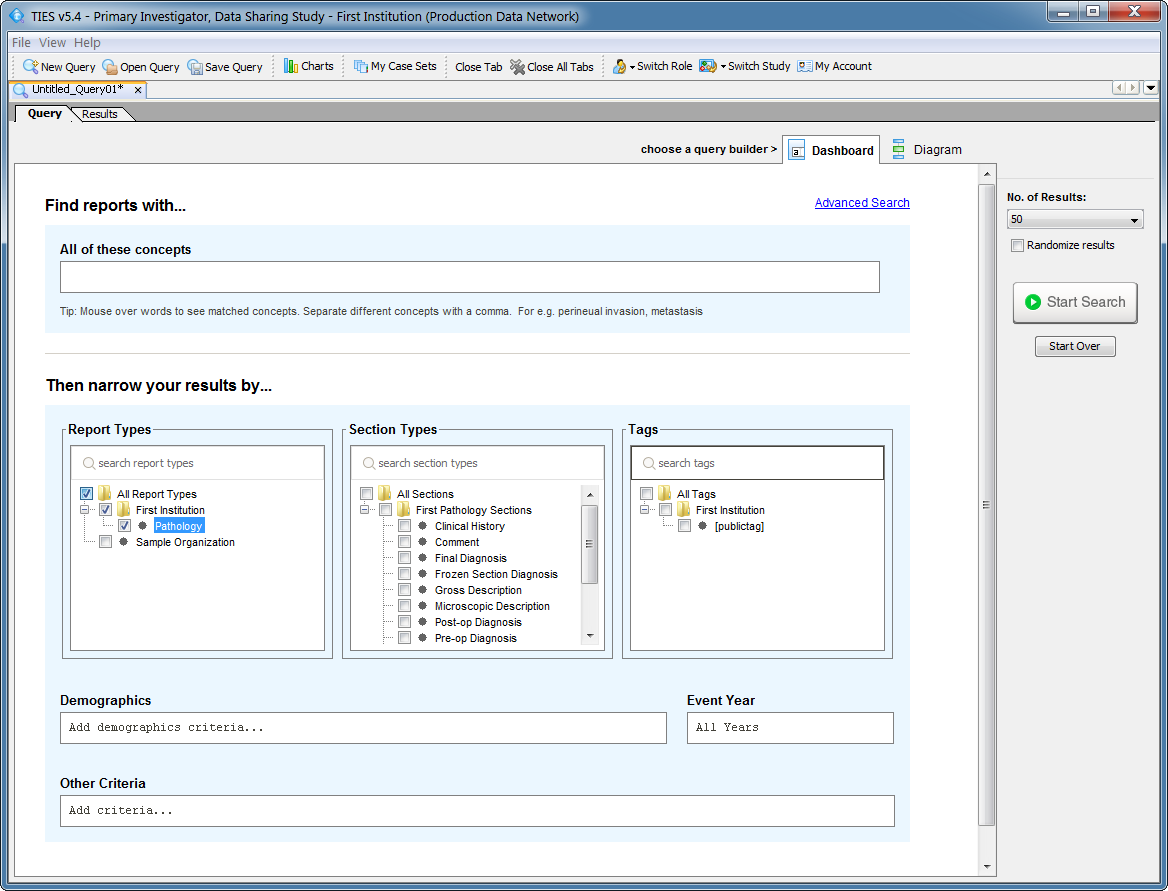Check the Final Diagnosis section type
The image size is (1168, 891).
point(404,557)
